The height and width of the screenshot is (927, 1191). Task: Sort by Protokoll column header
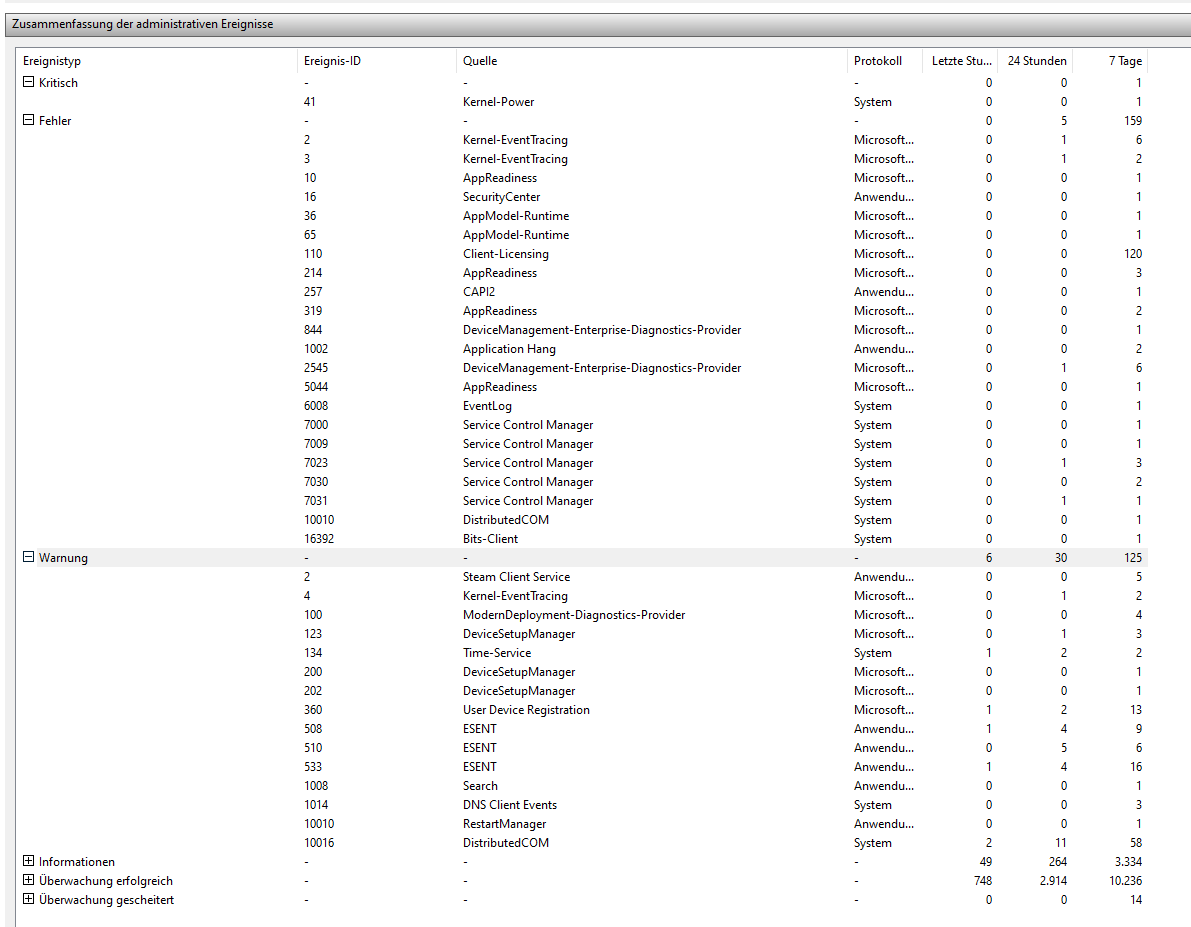pos(884,61)
